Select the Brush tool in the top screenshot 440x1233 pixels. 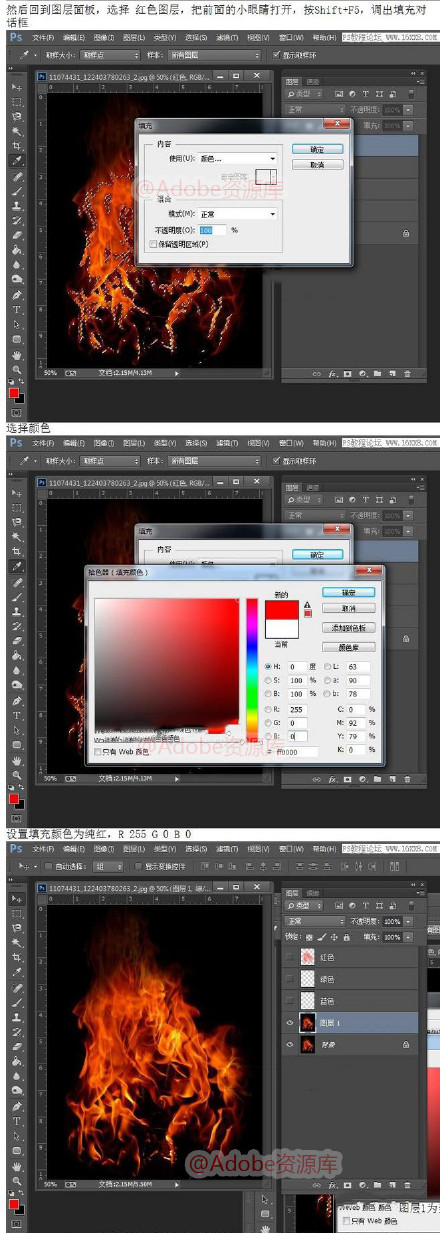[16, 191]
